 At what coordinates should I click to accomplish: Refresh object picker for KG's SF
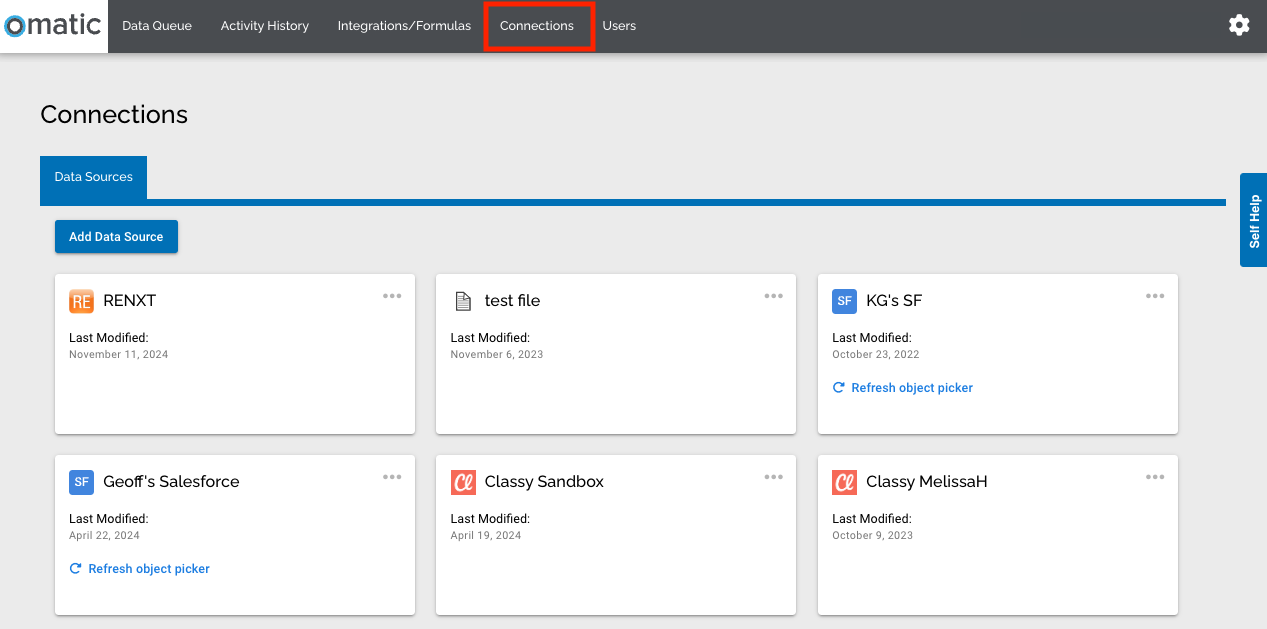point(911,388)
